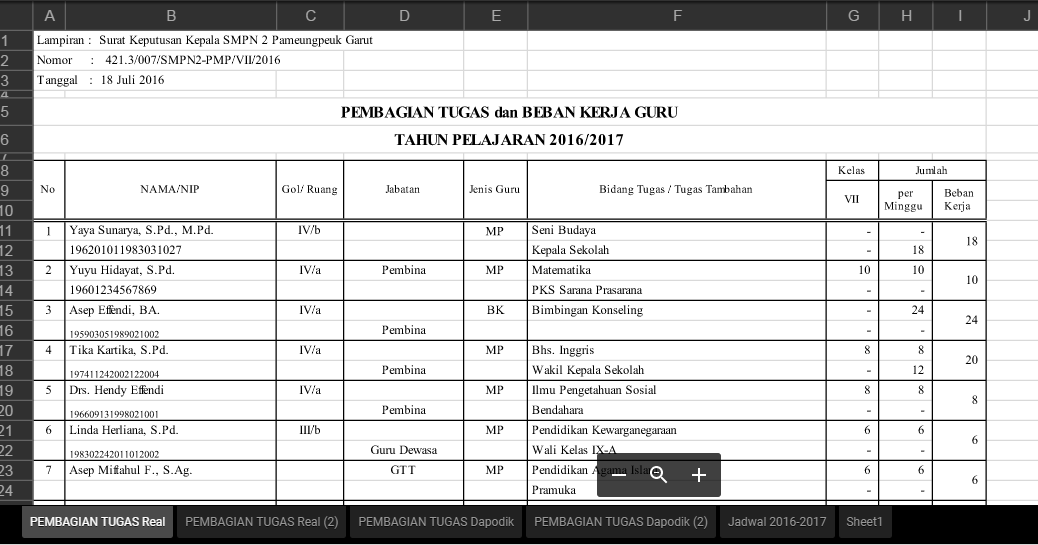Click the Guru Dewasa cell

point(404,450)
